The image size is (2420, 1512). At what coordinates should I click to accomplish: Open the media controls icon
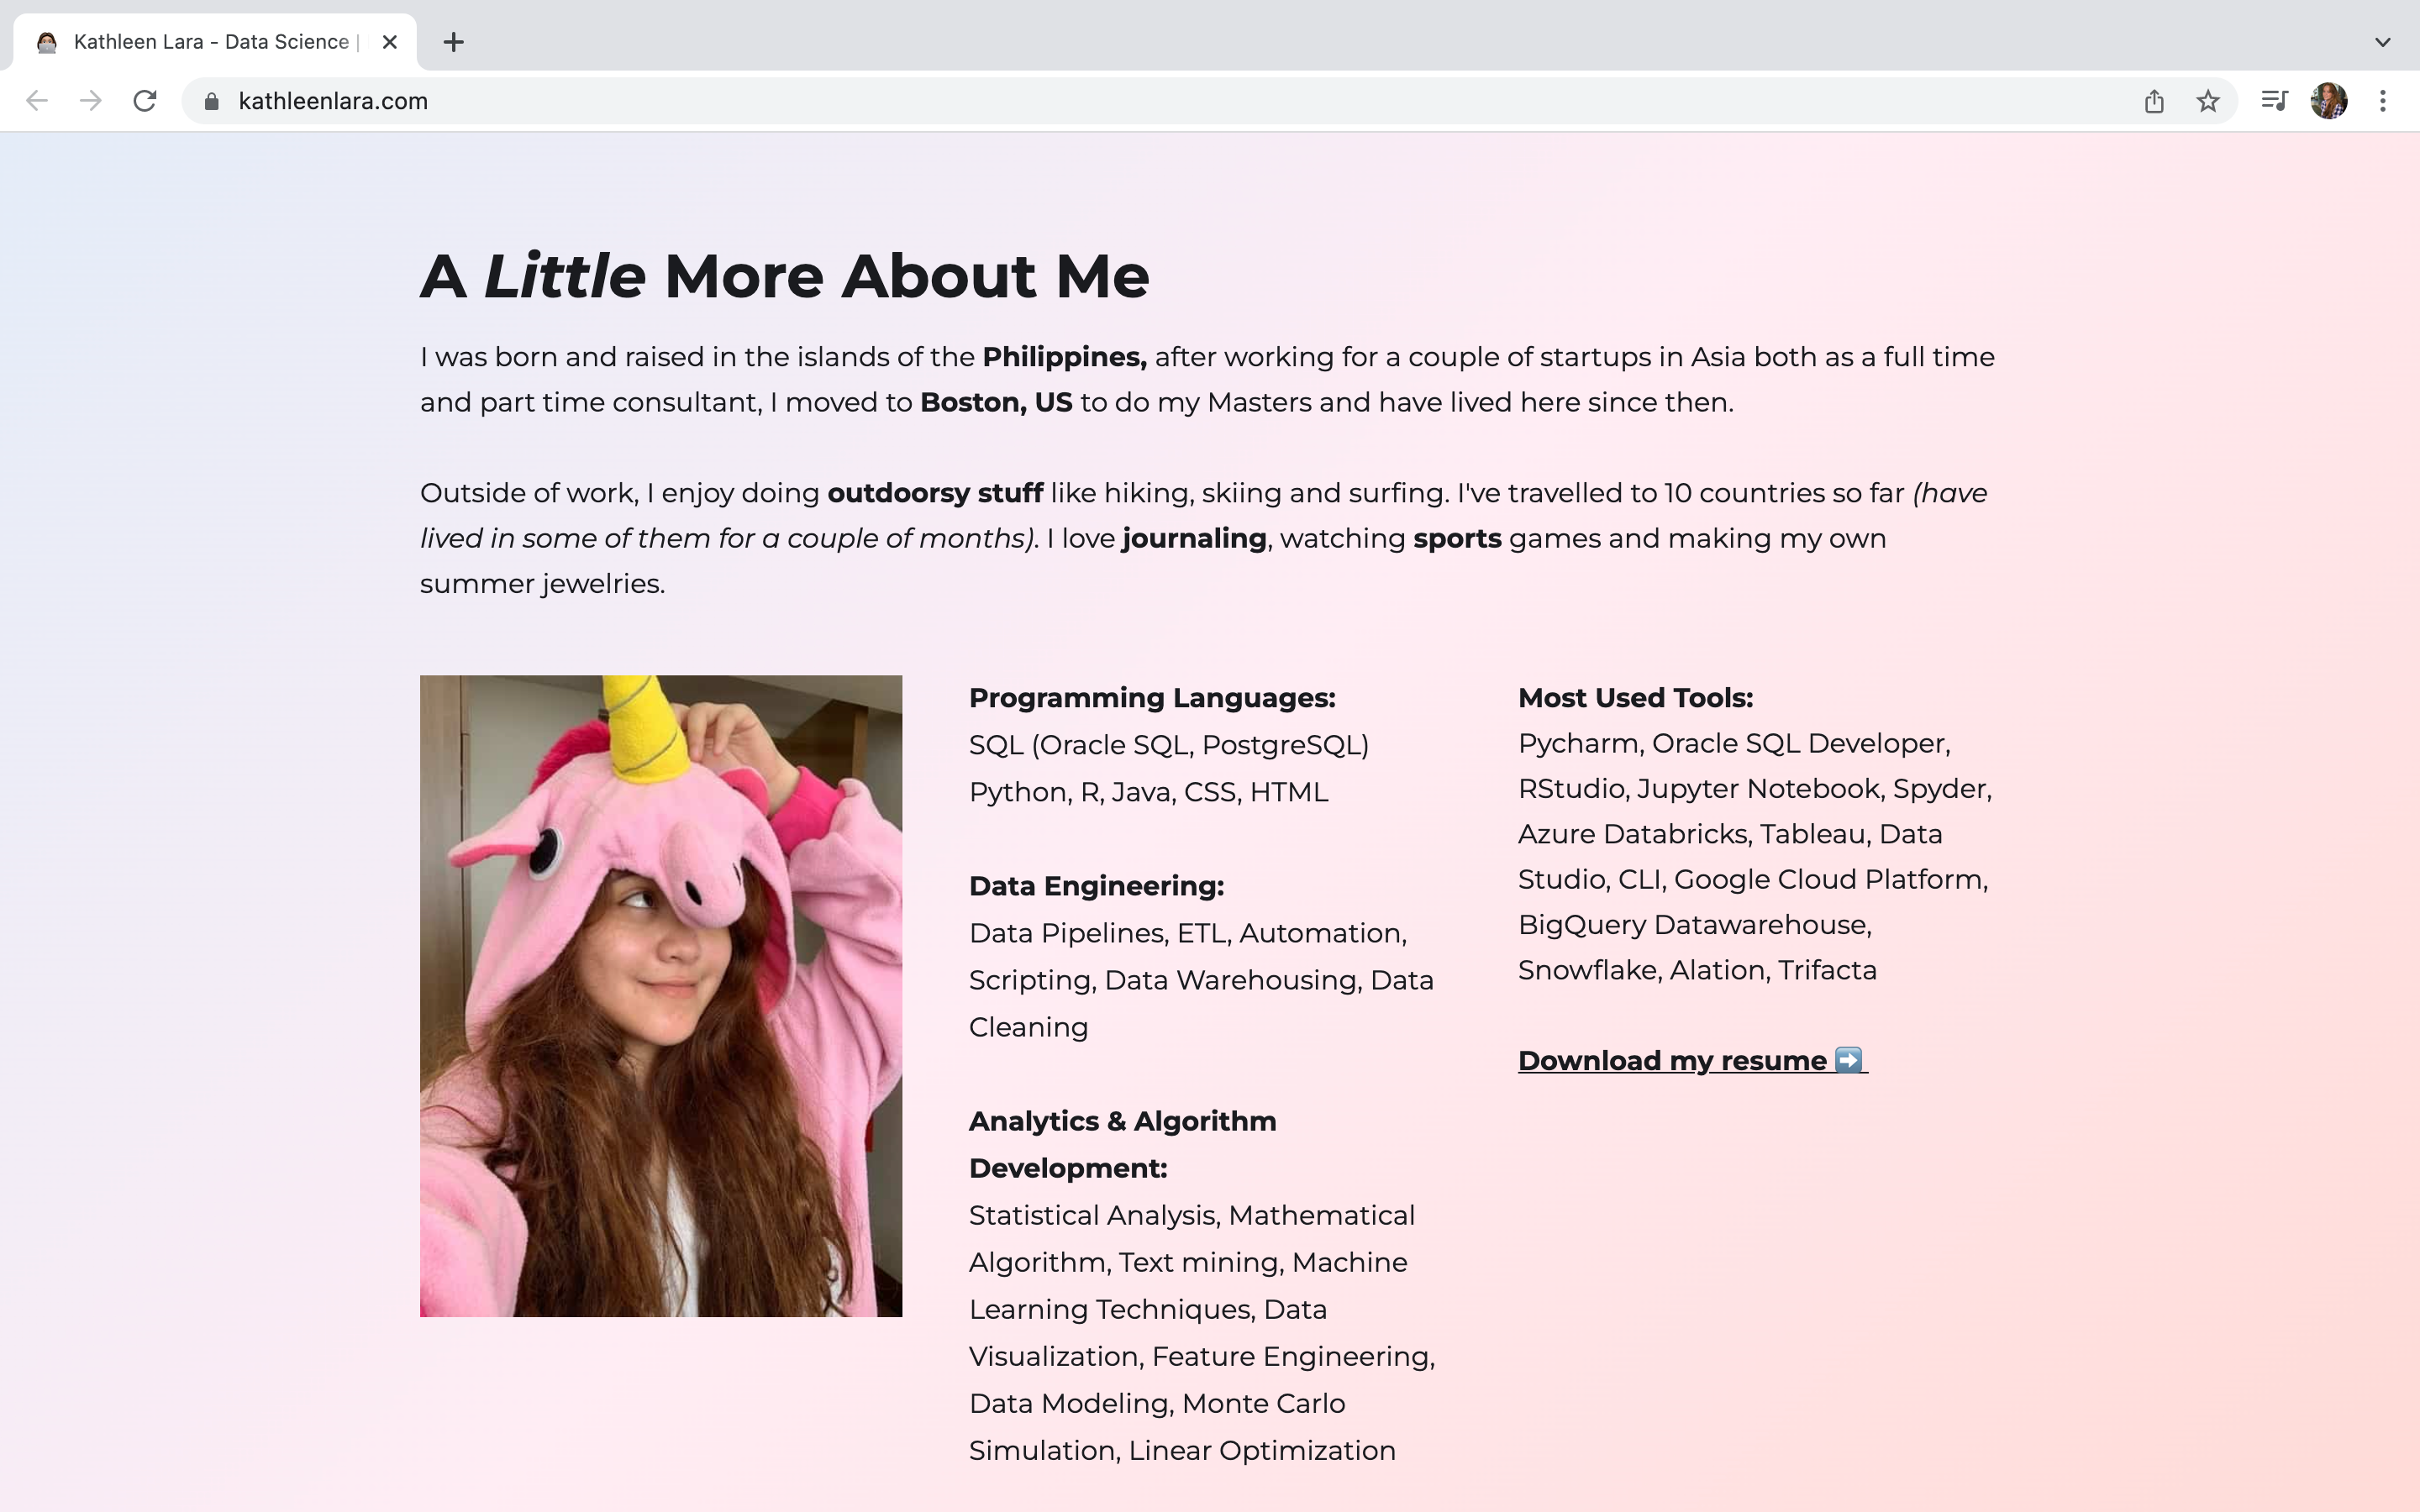click(x=2274, y=101)
